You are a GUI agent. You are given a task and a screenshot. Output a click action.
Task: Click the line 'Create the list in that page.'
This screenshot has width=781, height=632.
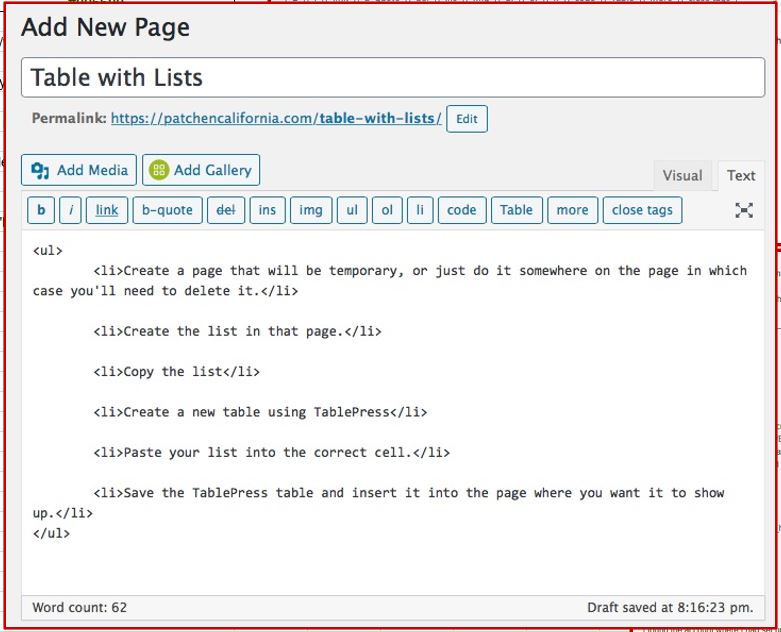click(237, 332)
